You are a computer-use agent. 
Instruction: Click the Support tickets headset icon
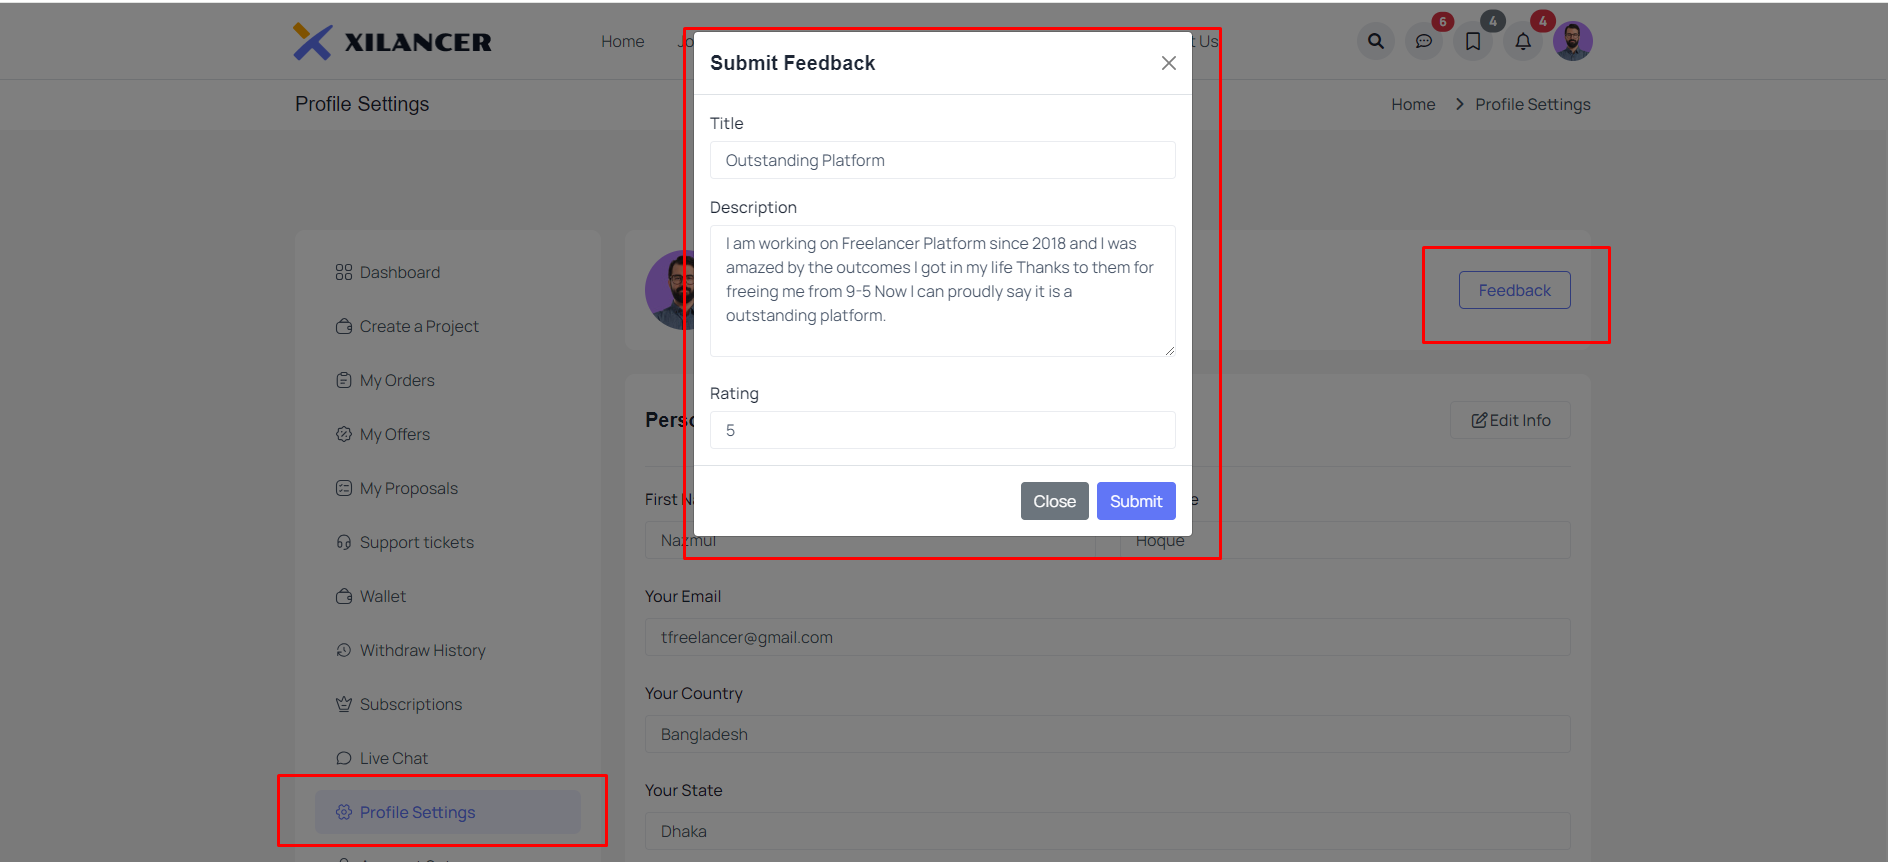coord(344,542)
